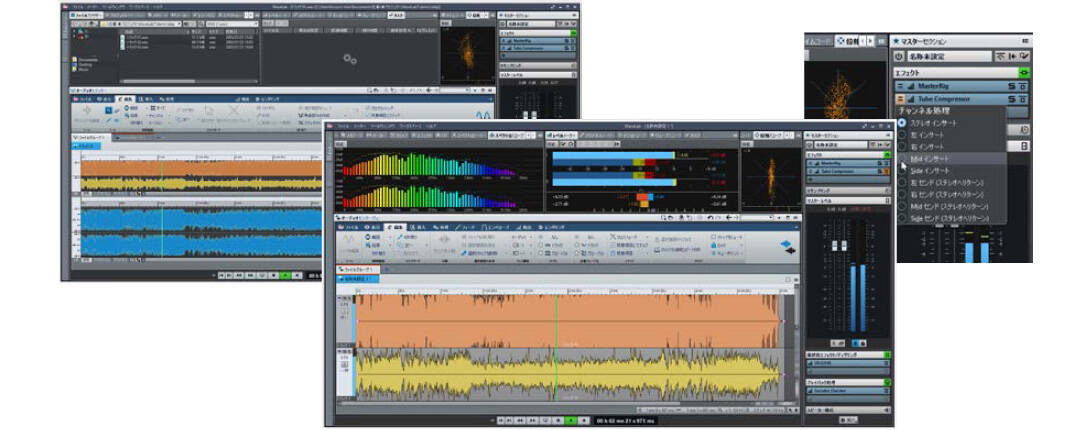
Task: Open the 編集 ribbon tab in the back window
Action: [x=127, y=99]
